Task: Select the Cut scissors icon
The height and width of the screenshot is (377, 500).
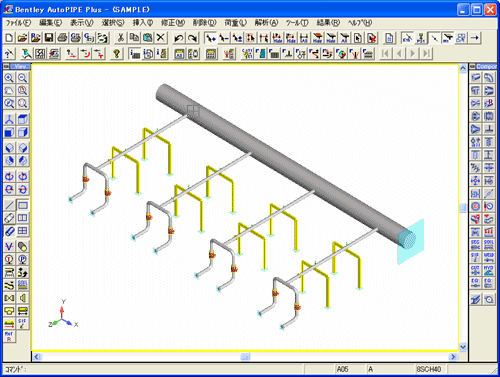Action: pyautogui.click(x=121, y=38)
